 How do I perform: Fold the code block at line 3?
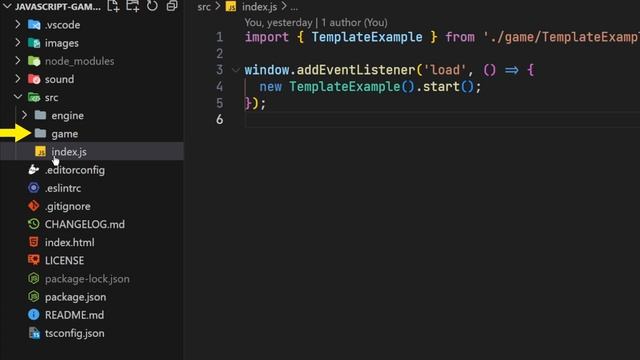[x=236, y=70]
